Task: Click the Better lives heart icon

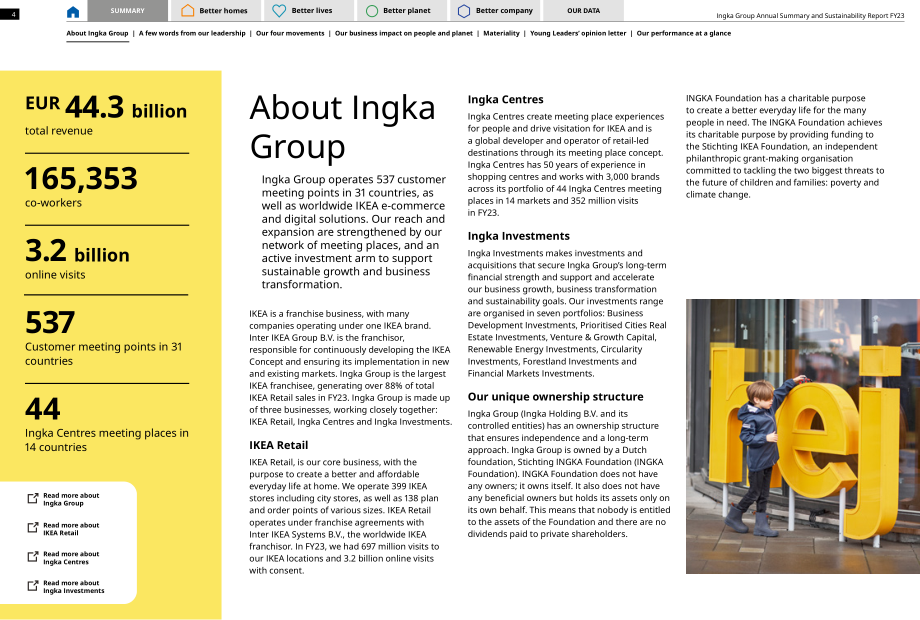Action: coord(279,11)
